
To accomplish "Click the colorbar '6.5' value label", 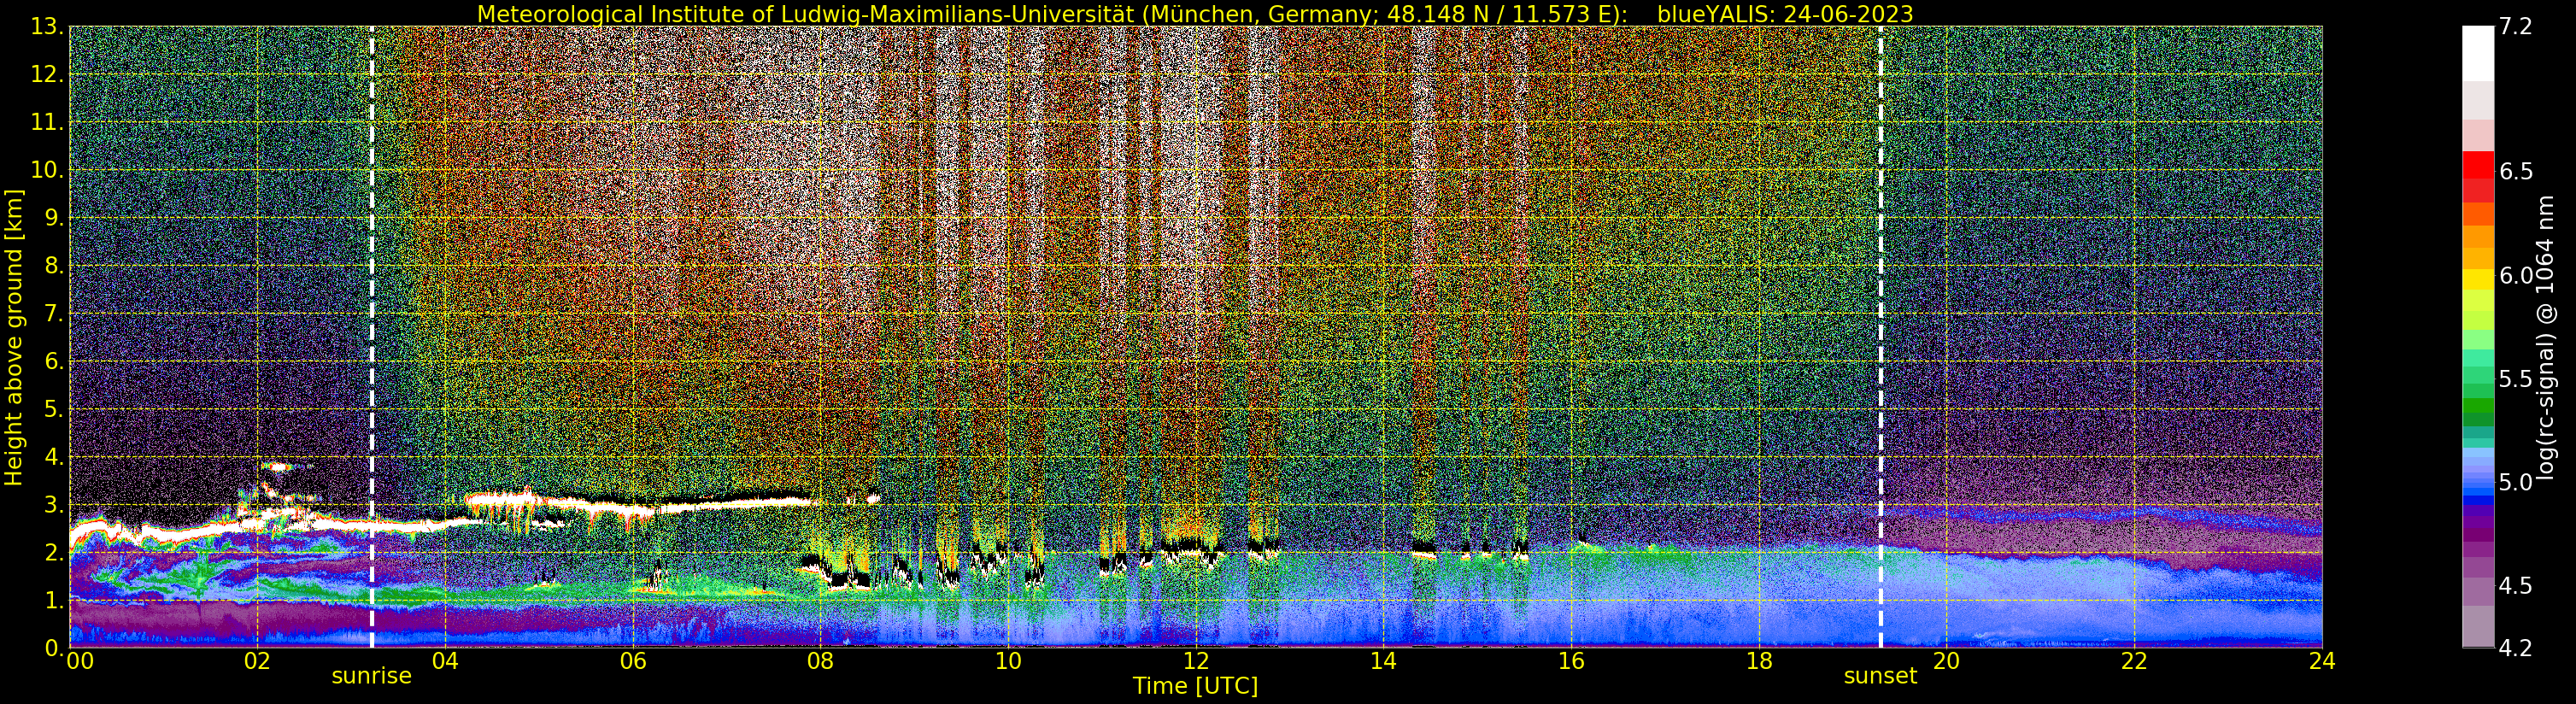I will (x=2516, y=171).
